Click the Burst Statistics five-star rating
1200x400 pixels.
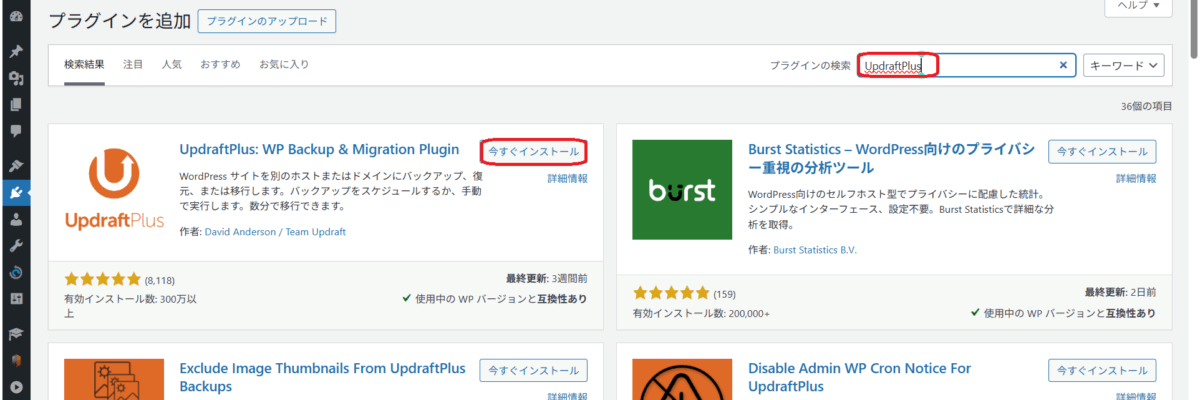coord(671,294)
